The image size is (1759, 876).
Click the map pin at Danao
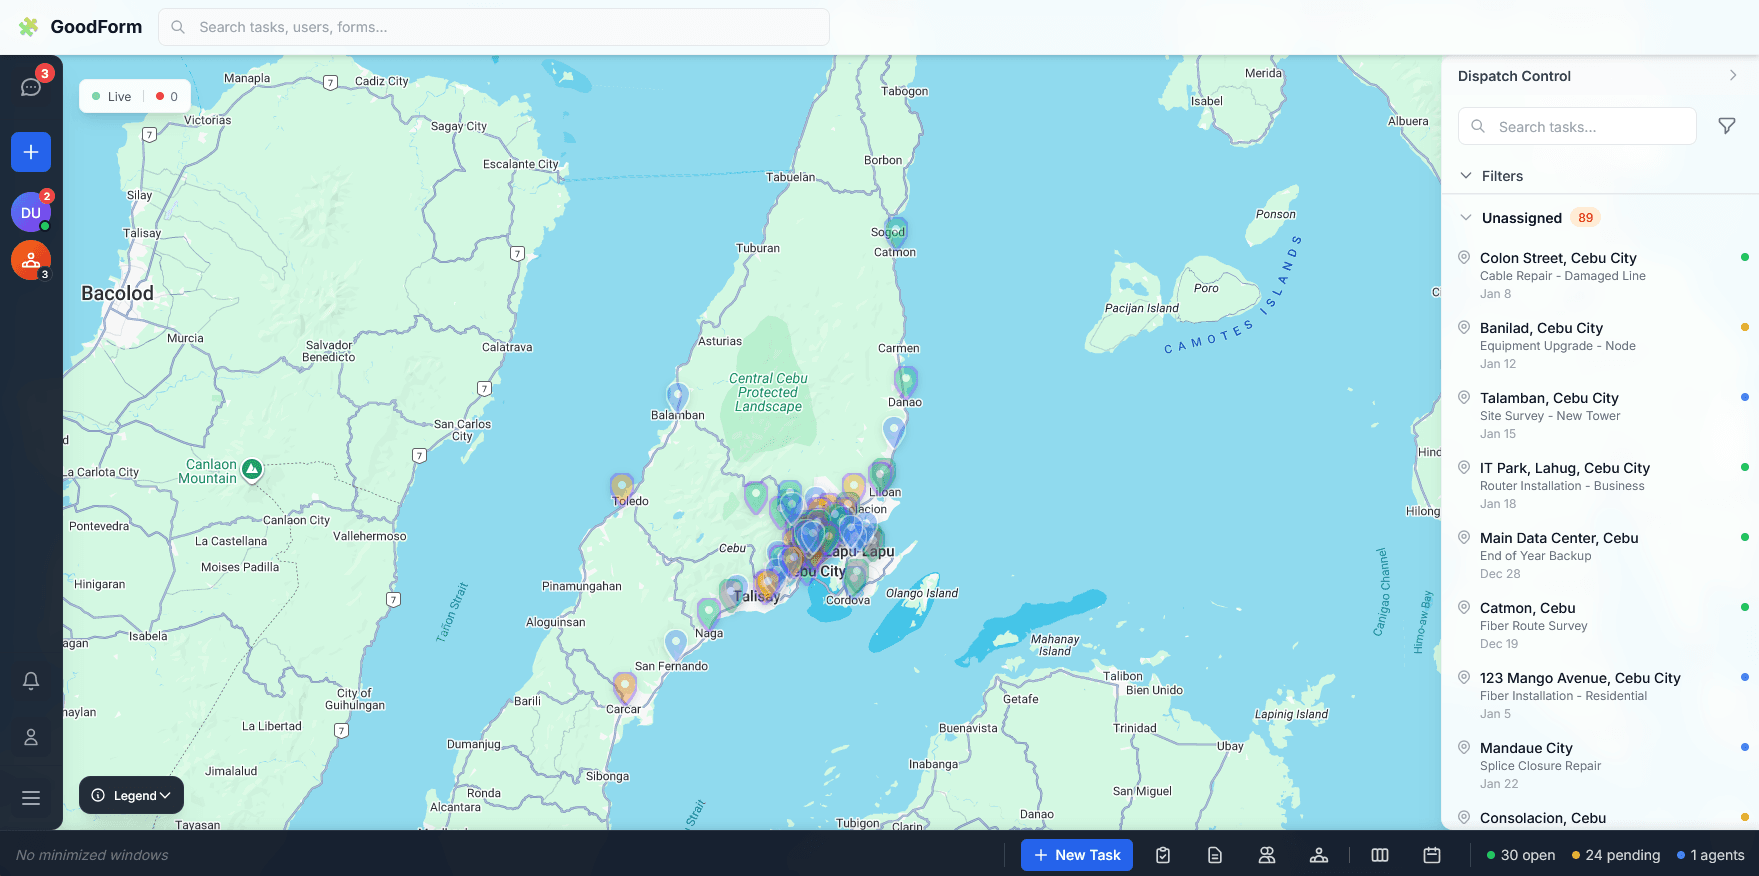pos(906,381)
